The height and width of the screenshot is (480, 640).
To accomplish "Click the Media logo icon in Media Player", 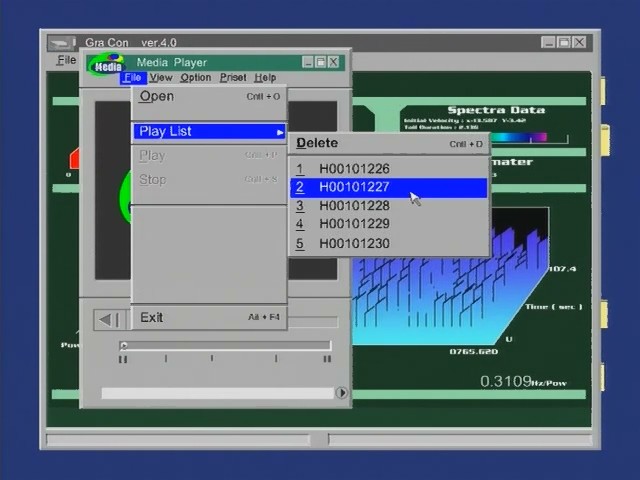I will pos(106,64).
